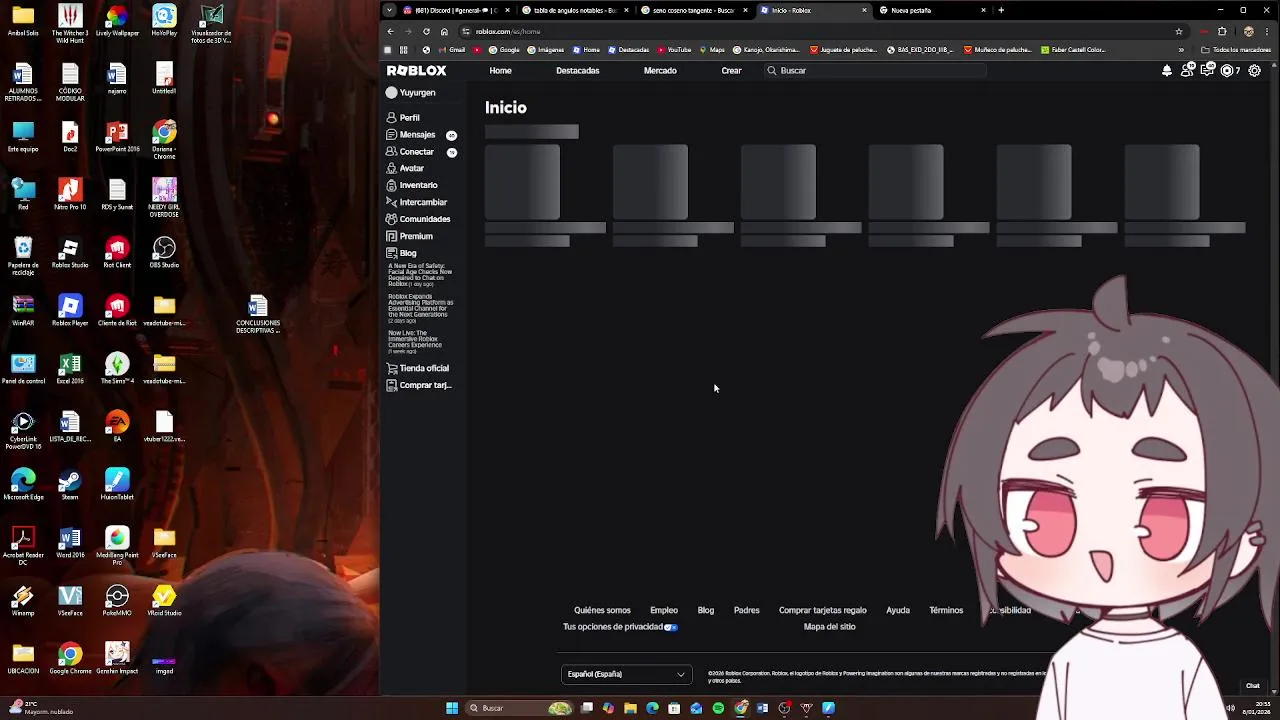
Task: Open Roblox Studio desktop shortcut
Action: [x=70, y=253]
